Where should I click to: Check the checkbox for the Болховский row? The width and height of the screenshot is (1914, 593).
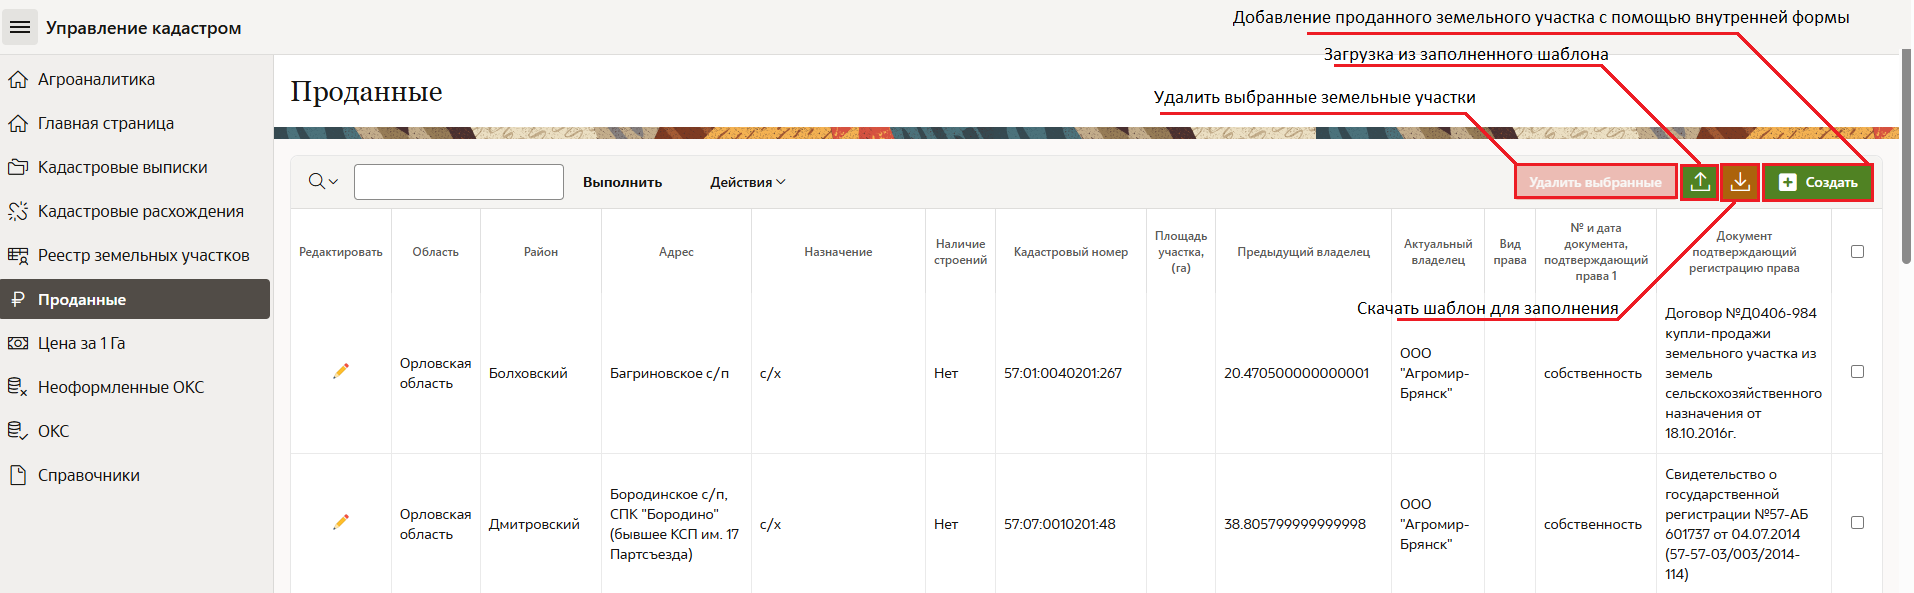(x=1857, y=372)
